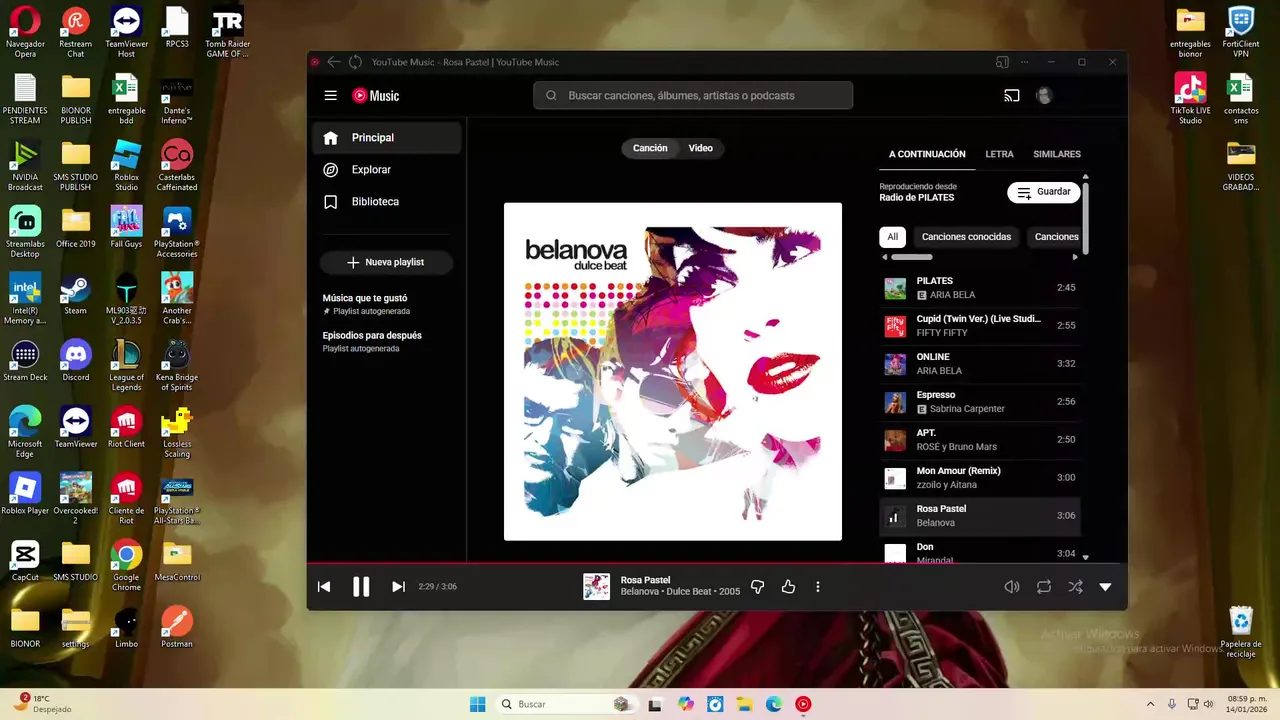Open the hamburger guide menu in YouTube Music
Image resolution: width=1280 pixels, height=720 pixels.
[x=331, y=96]
